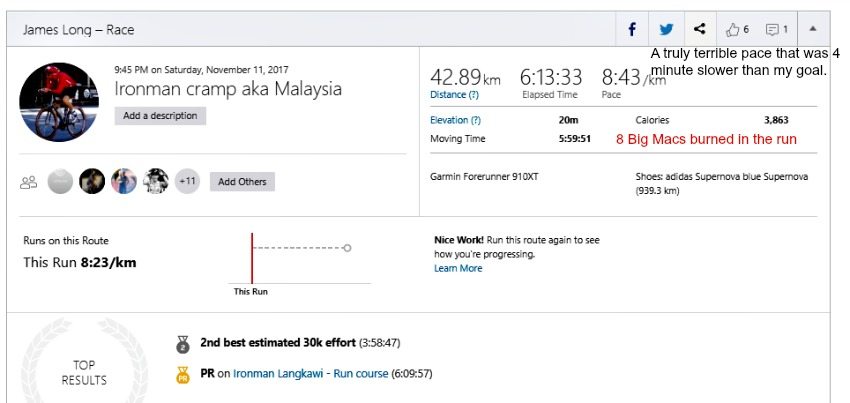This screenshot has height=403, width=850.
Task: Click the gold PR medal icon
Action: pyautogui.click(x=182, y=375)
